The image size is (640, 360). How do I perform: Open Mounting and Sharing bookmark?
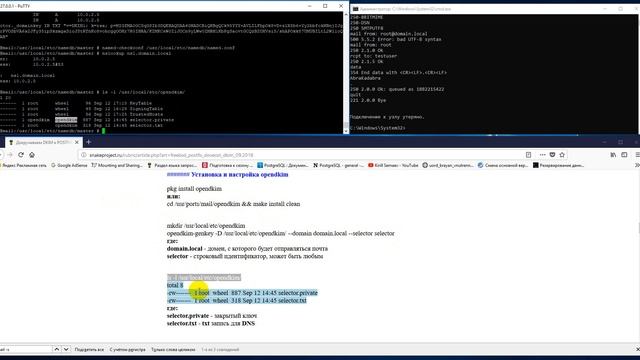tap(117, 165)
